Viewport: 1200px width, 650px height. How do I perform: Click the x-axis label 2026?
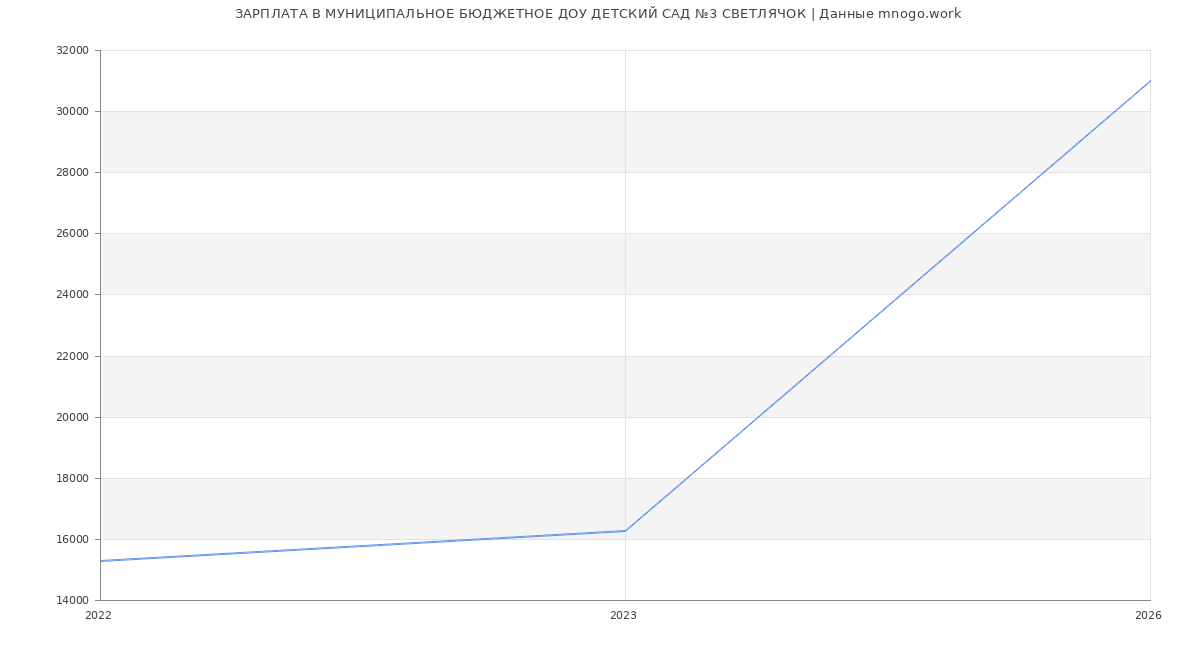(x=1148, y=615)
